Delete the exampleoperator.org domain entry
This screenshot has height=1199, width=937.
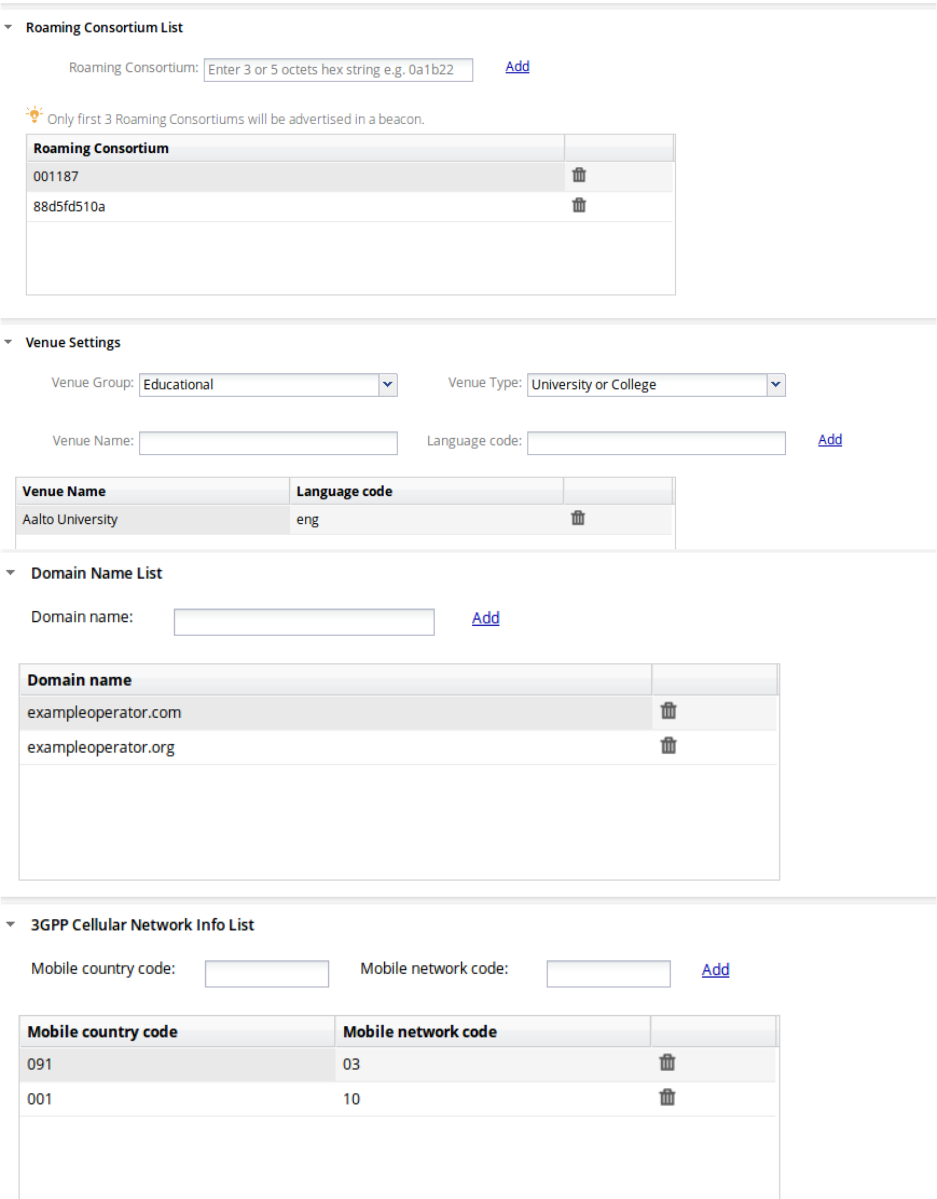pyautogui.click(x=669, y=745)
